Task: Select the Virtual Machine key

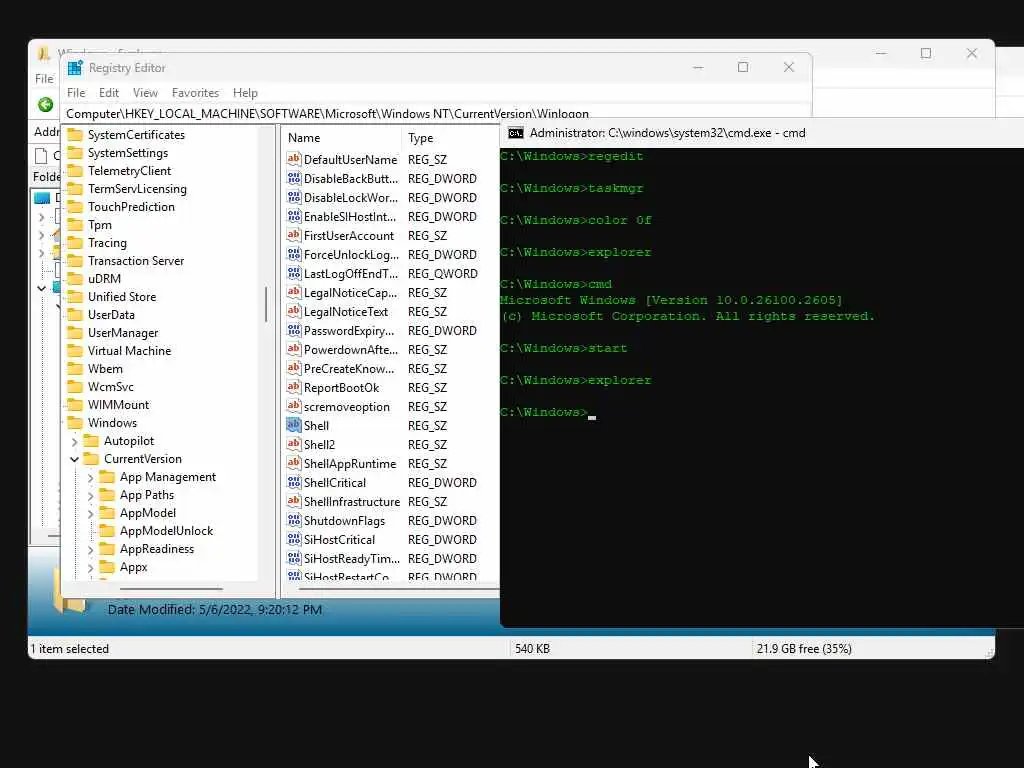Action: coord(129,351)
